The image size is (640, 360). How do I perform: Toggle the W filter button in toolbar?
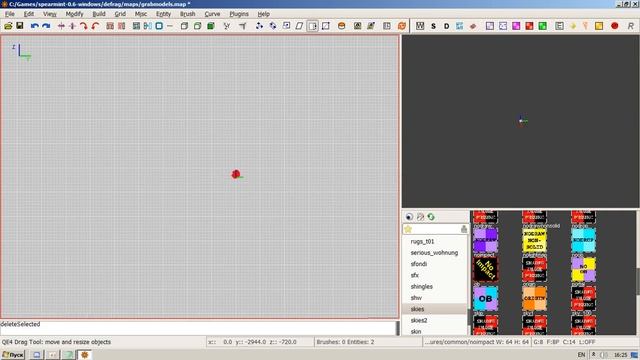pyautogui.click(x=420, y=26)
